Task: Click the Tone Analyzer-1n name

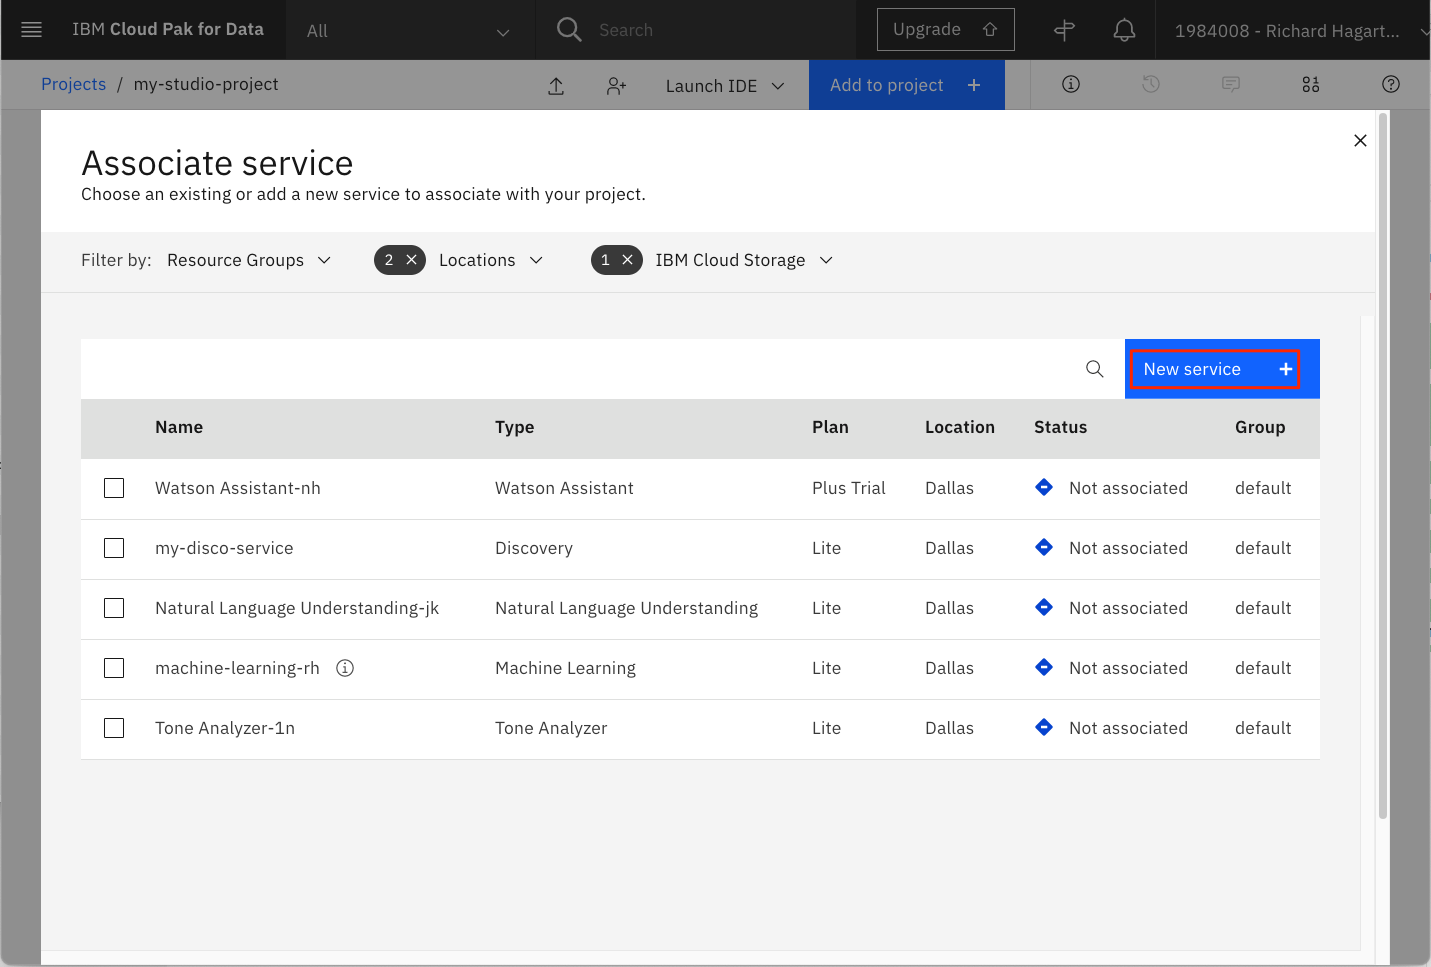Action: [225, 728]
